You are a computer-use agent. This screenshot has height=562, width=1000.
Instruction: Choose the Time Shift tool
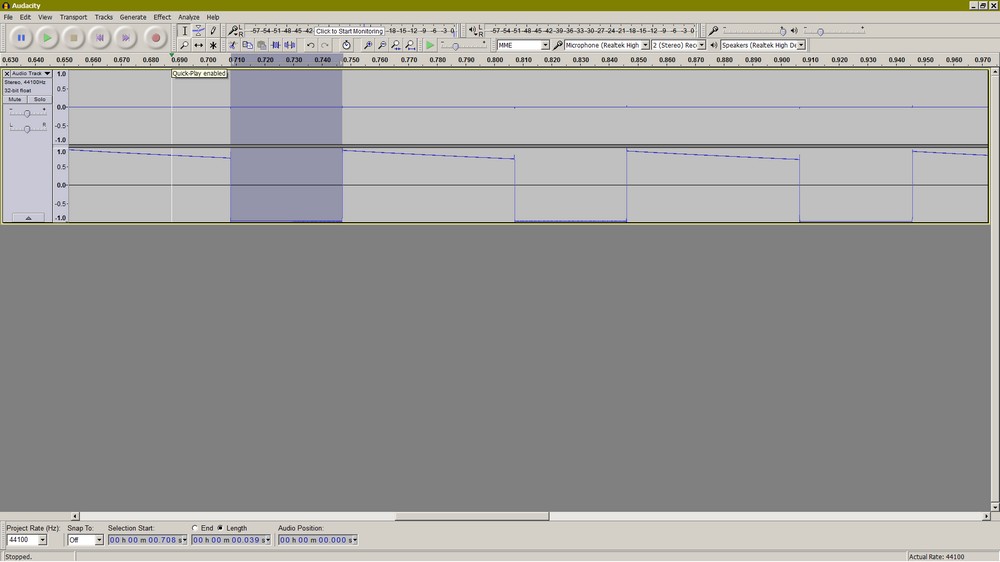[198, 45]
